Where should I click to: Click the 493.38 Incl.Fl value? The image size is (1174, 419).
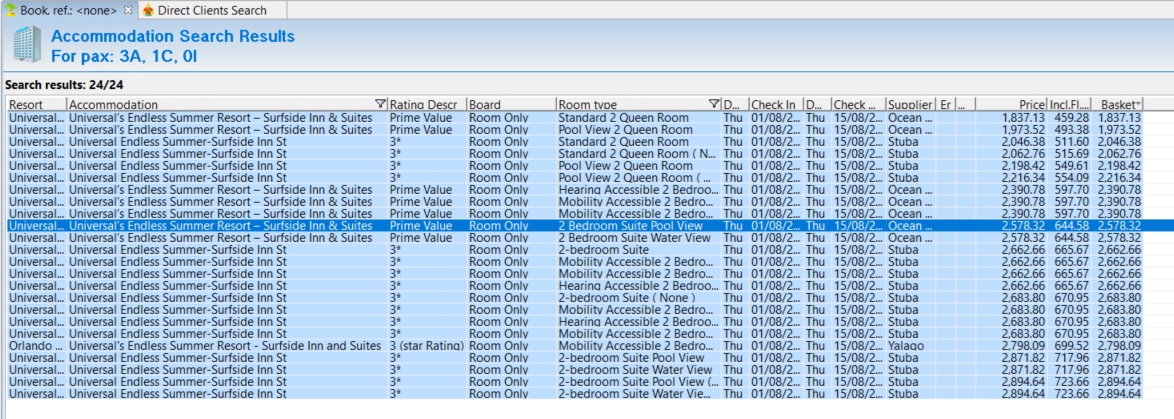coord(1071,130)
